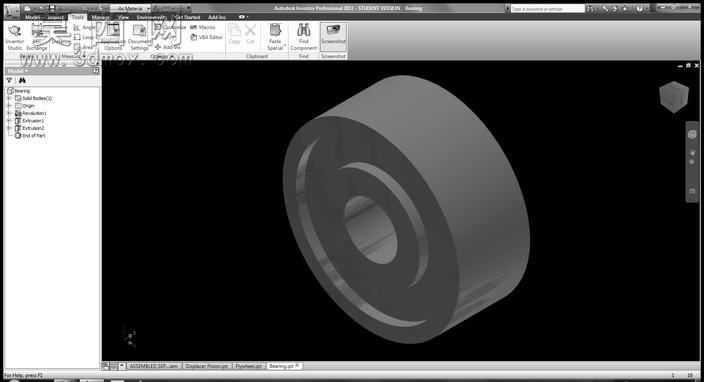
Task: Select the Tools ribbon tab
Action: (x=78, y=17)
